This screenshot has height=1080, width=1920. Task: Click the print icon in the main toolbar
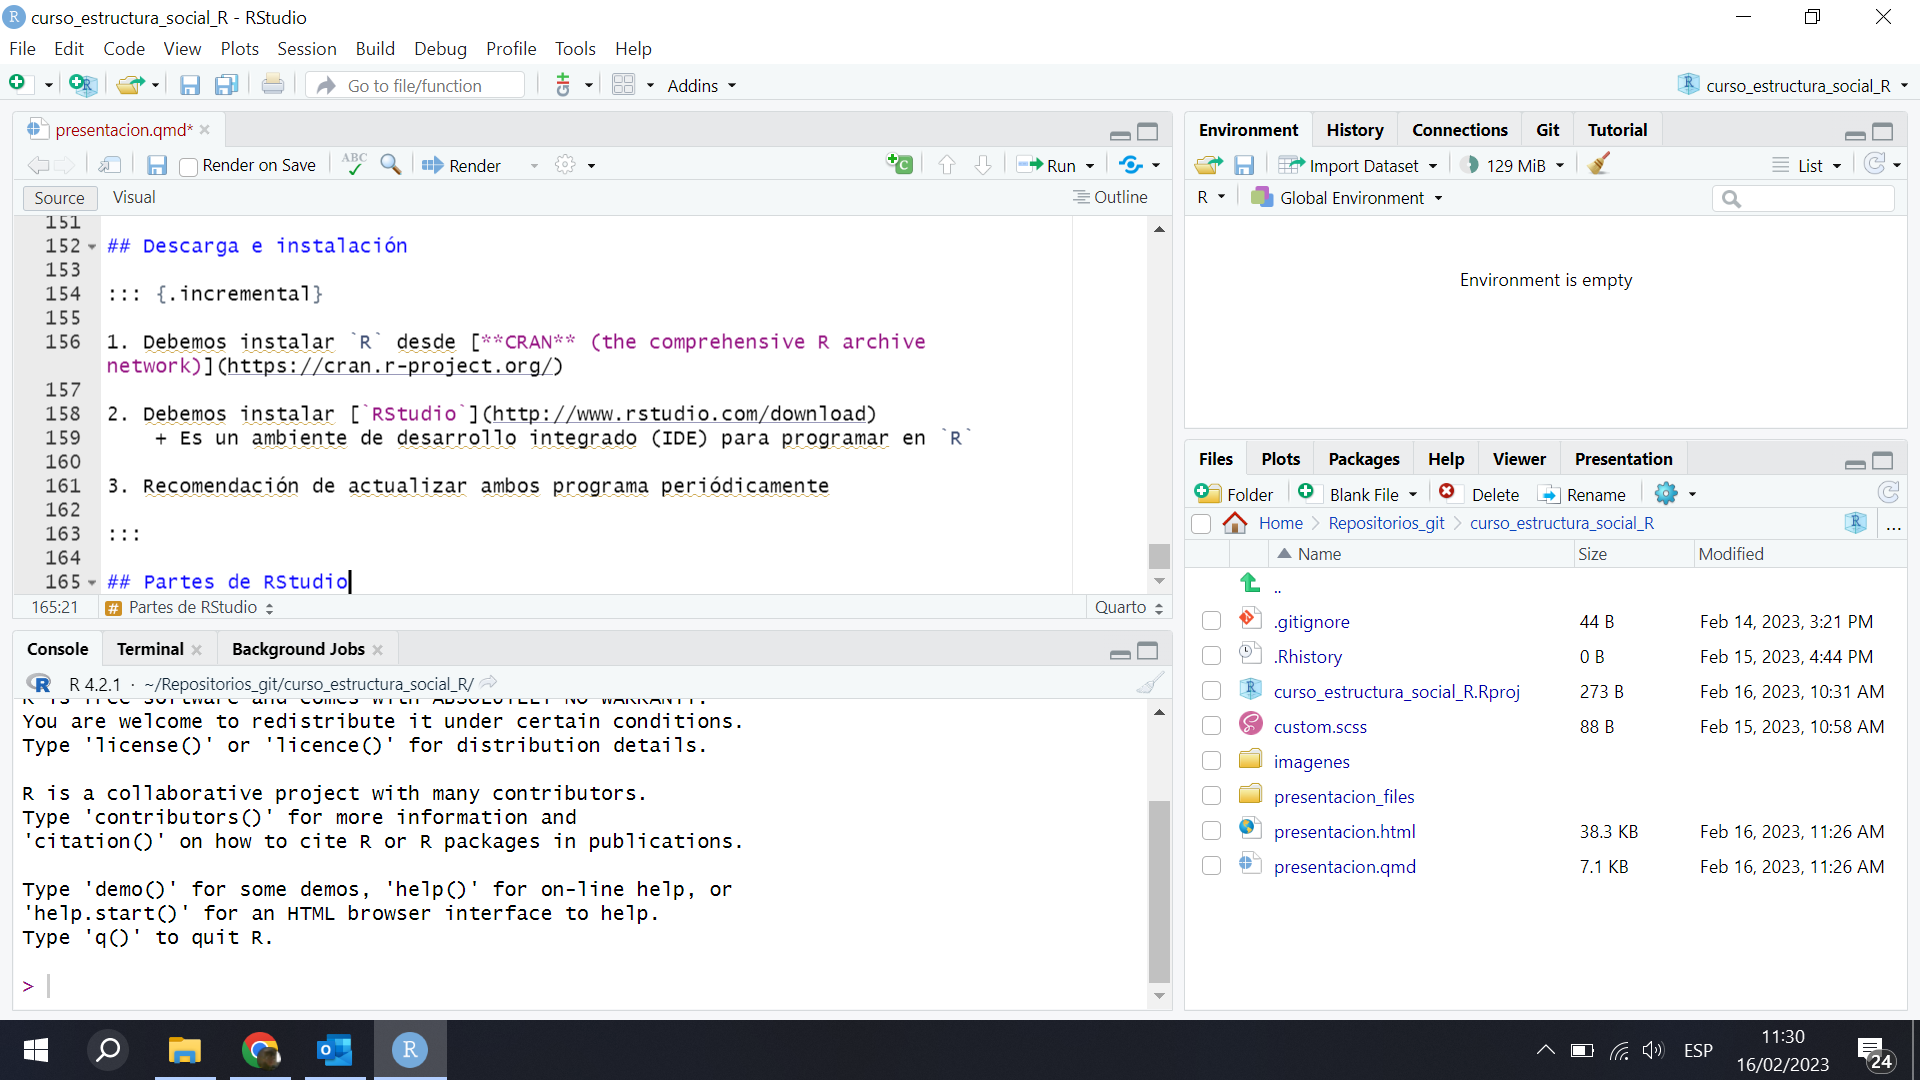(272, 86)
